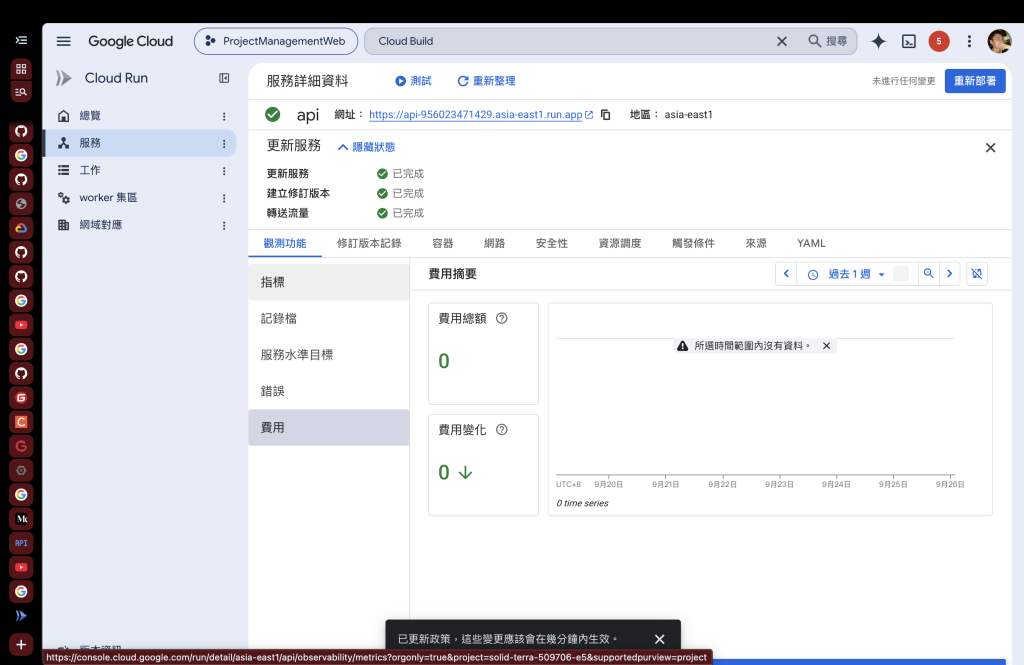Show help for 費用變化
The image size is (1024, 665).
pyautogui.click(x=502, y=429)
